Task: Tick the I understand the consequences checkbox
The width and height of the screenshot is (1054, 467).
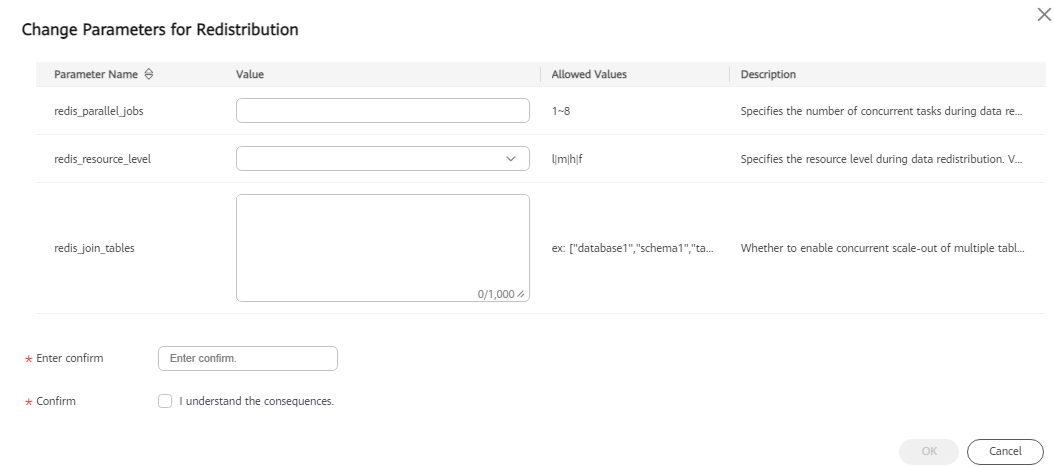Action: [x=165, y=401]
